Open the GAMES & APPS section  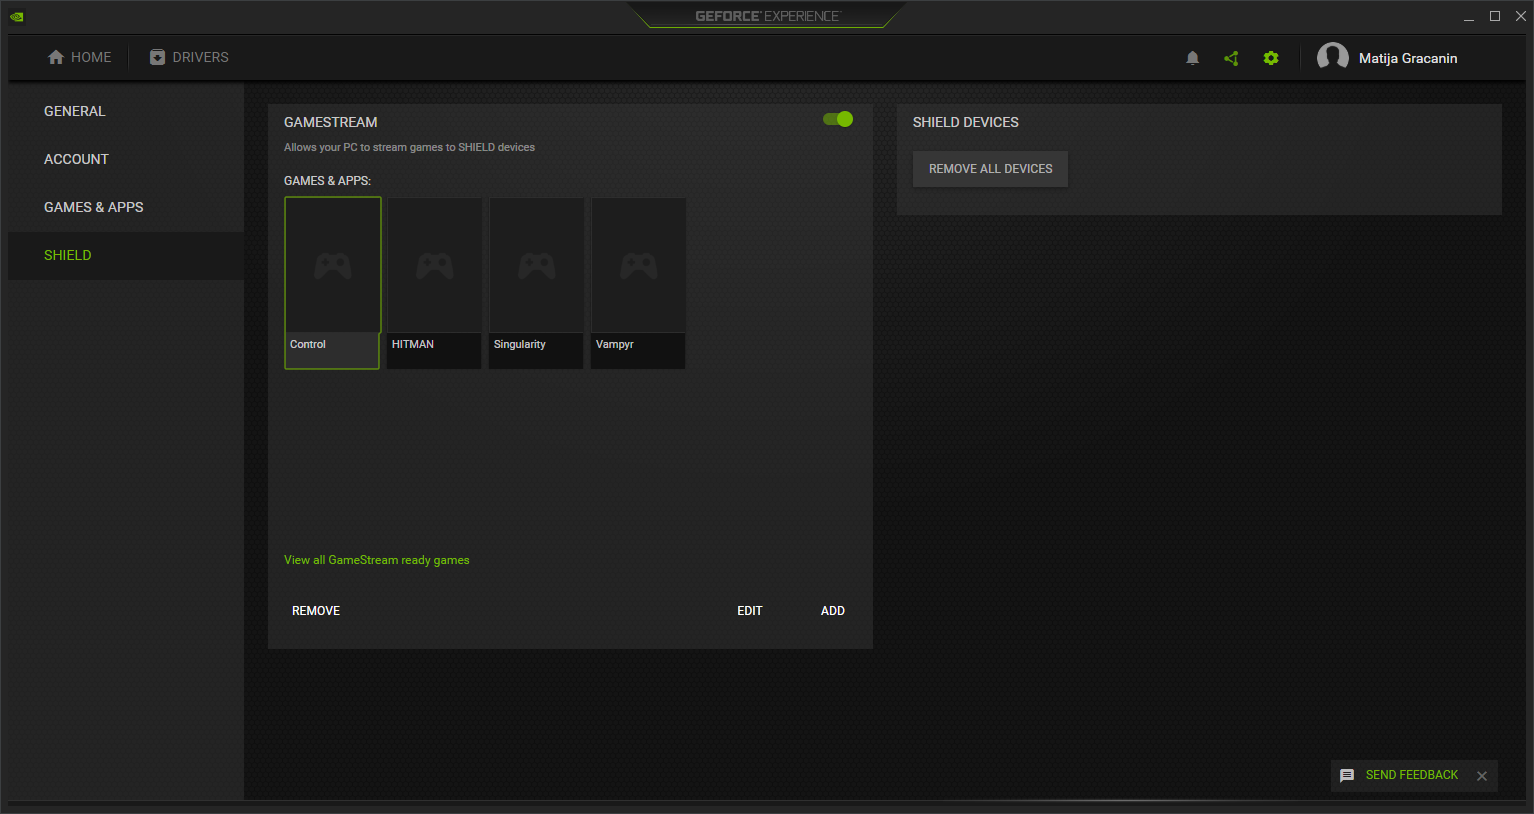126,207
